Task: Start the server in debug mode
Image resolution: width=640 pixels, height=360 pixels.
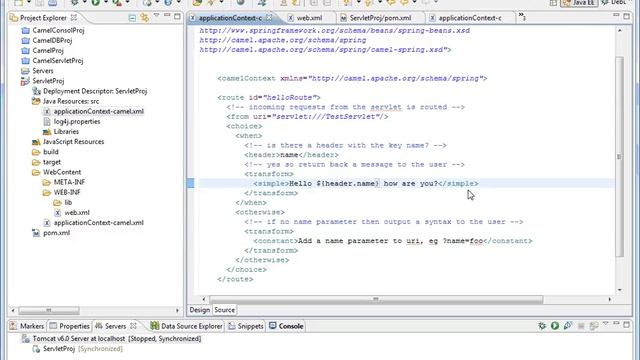Action: click(542, 325)
